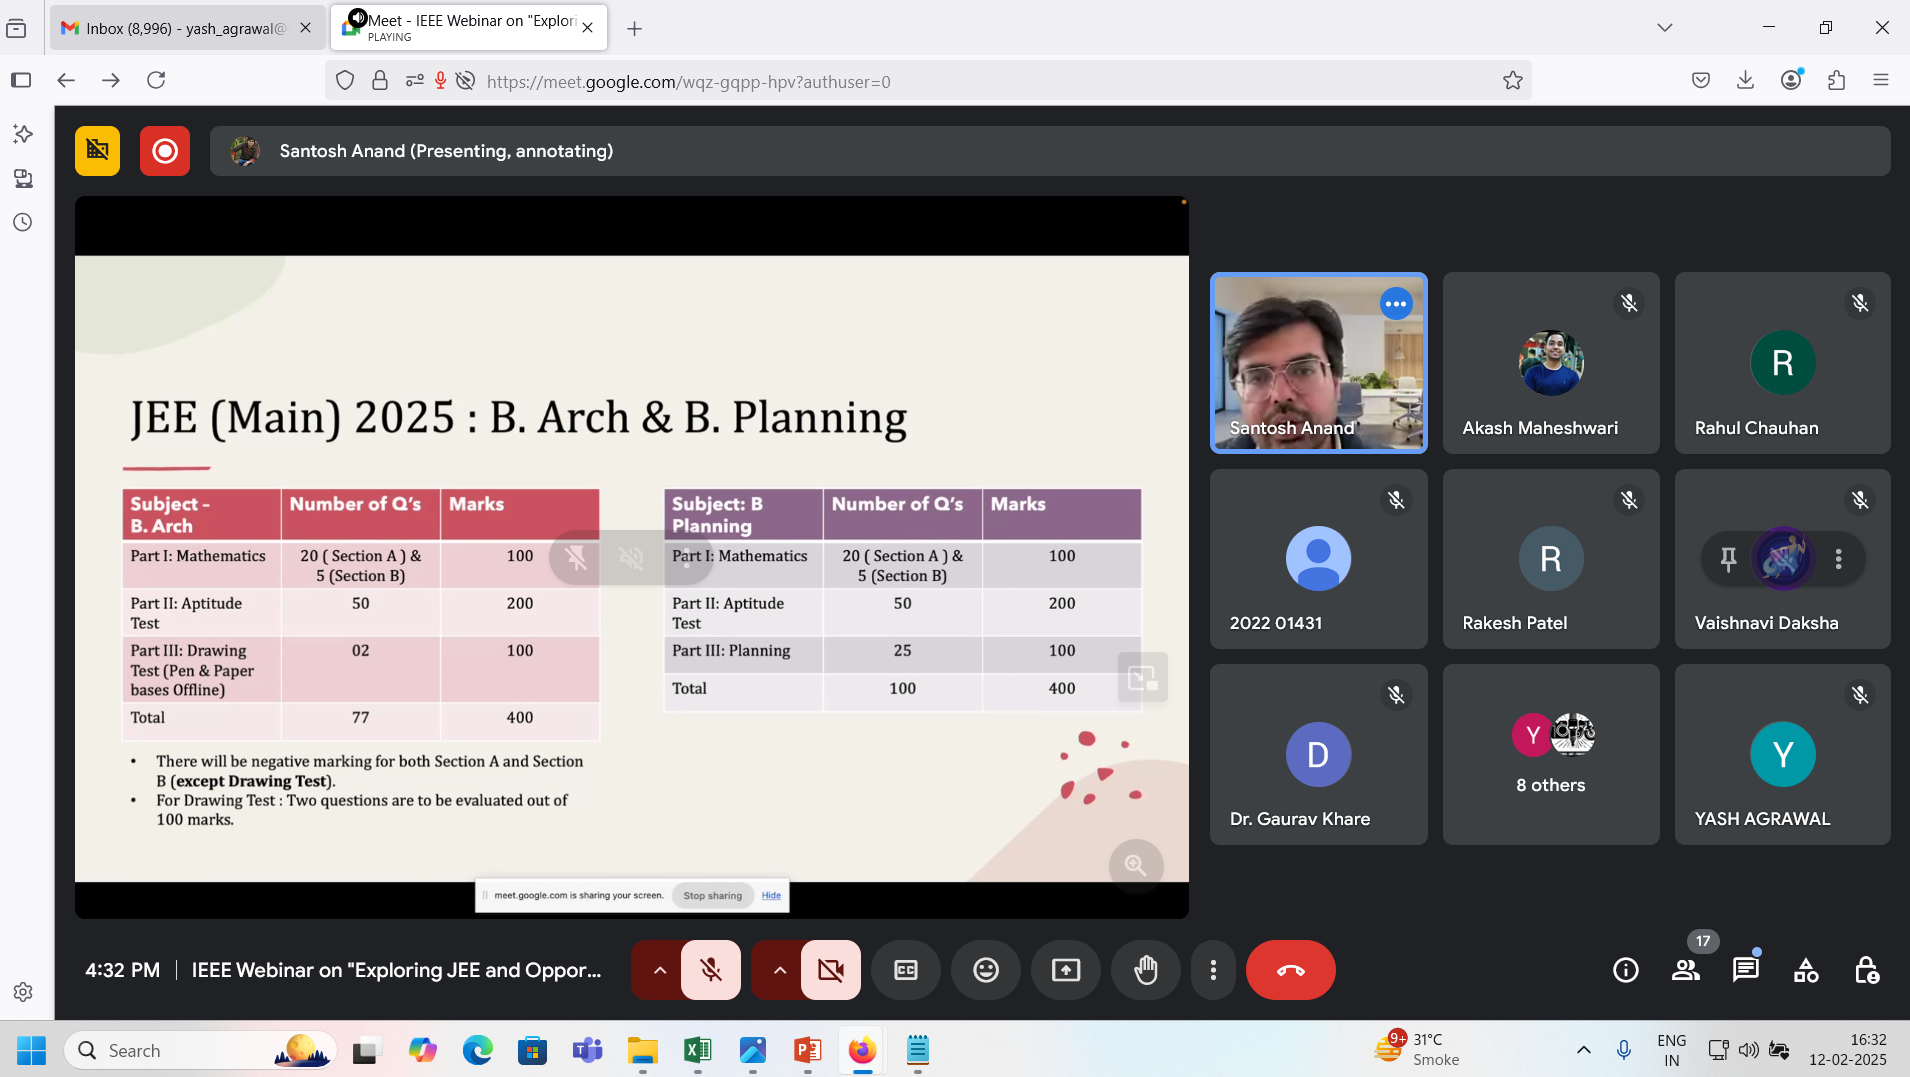Open the emoji reactions button
The width and height of the screenshot is (1910, 1077).
pyautogui.click(x=986, y=970)
